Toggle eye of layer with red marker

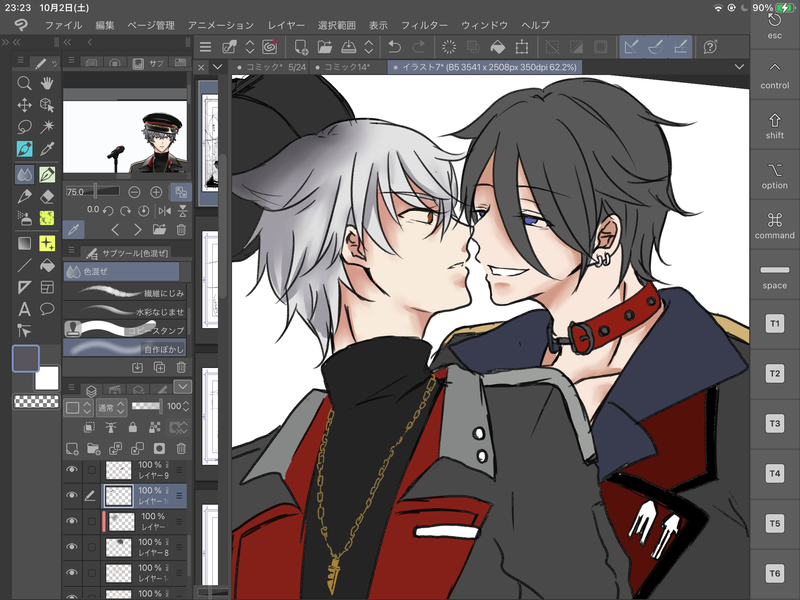pos(72,521)
